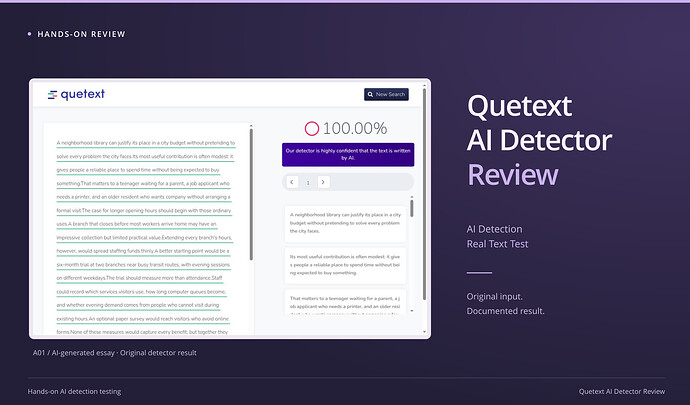
Task: Click the 'Original input. Documented result.' text
Action: click(x=506, y=304)
